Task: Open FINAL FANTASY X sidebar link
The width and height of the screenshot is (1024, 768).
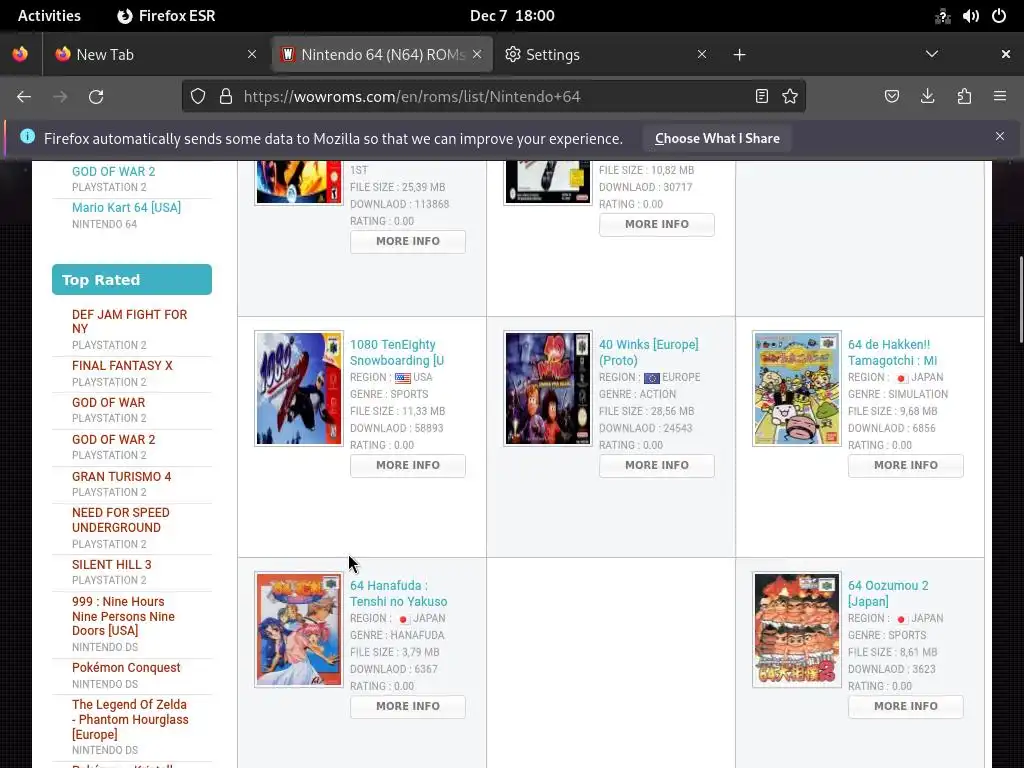Action: coord(122,366)
